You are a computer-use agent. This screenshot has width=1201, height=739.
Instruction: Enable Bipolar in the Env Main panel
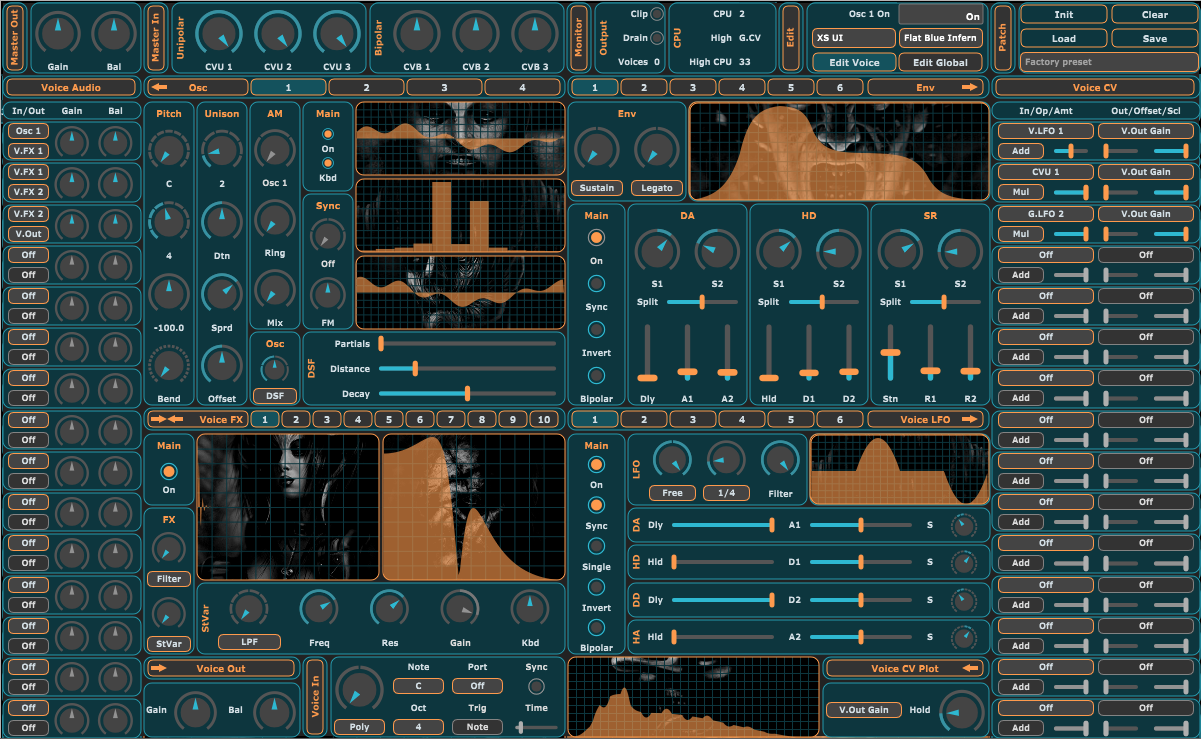596,375
